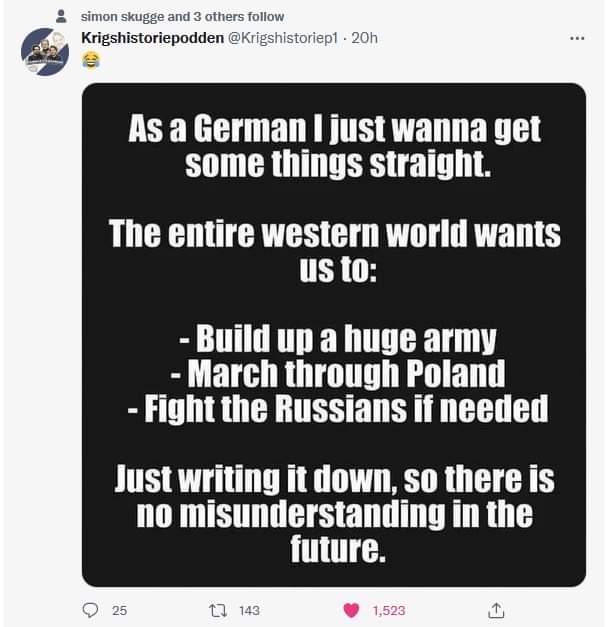Like the tweet with the heart icon
608x627 pixels.
click(351, 610)
